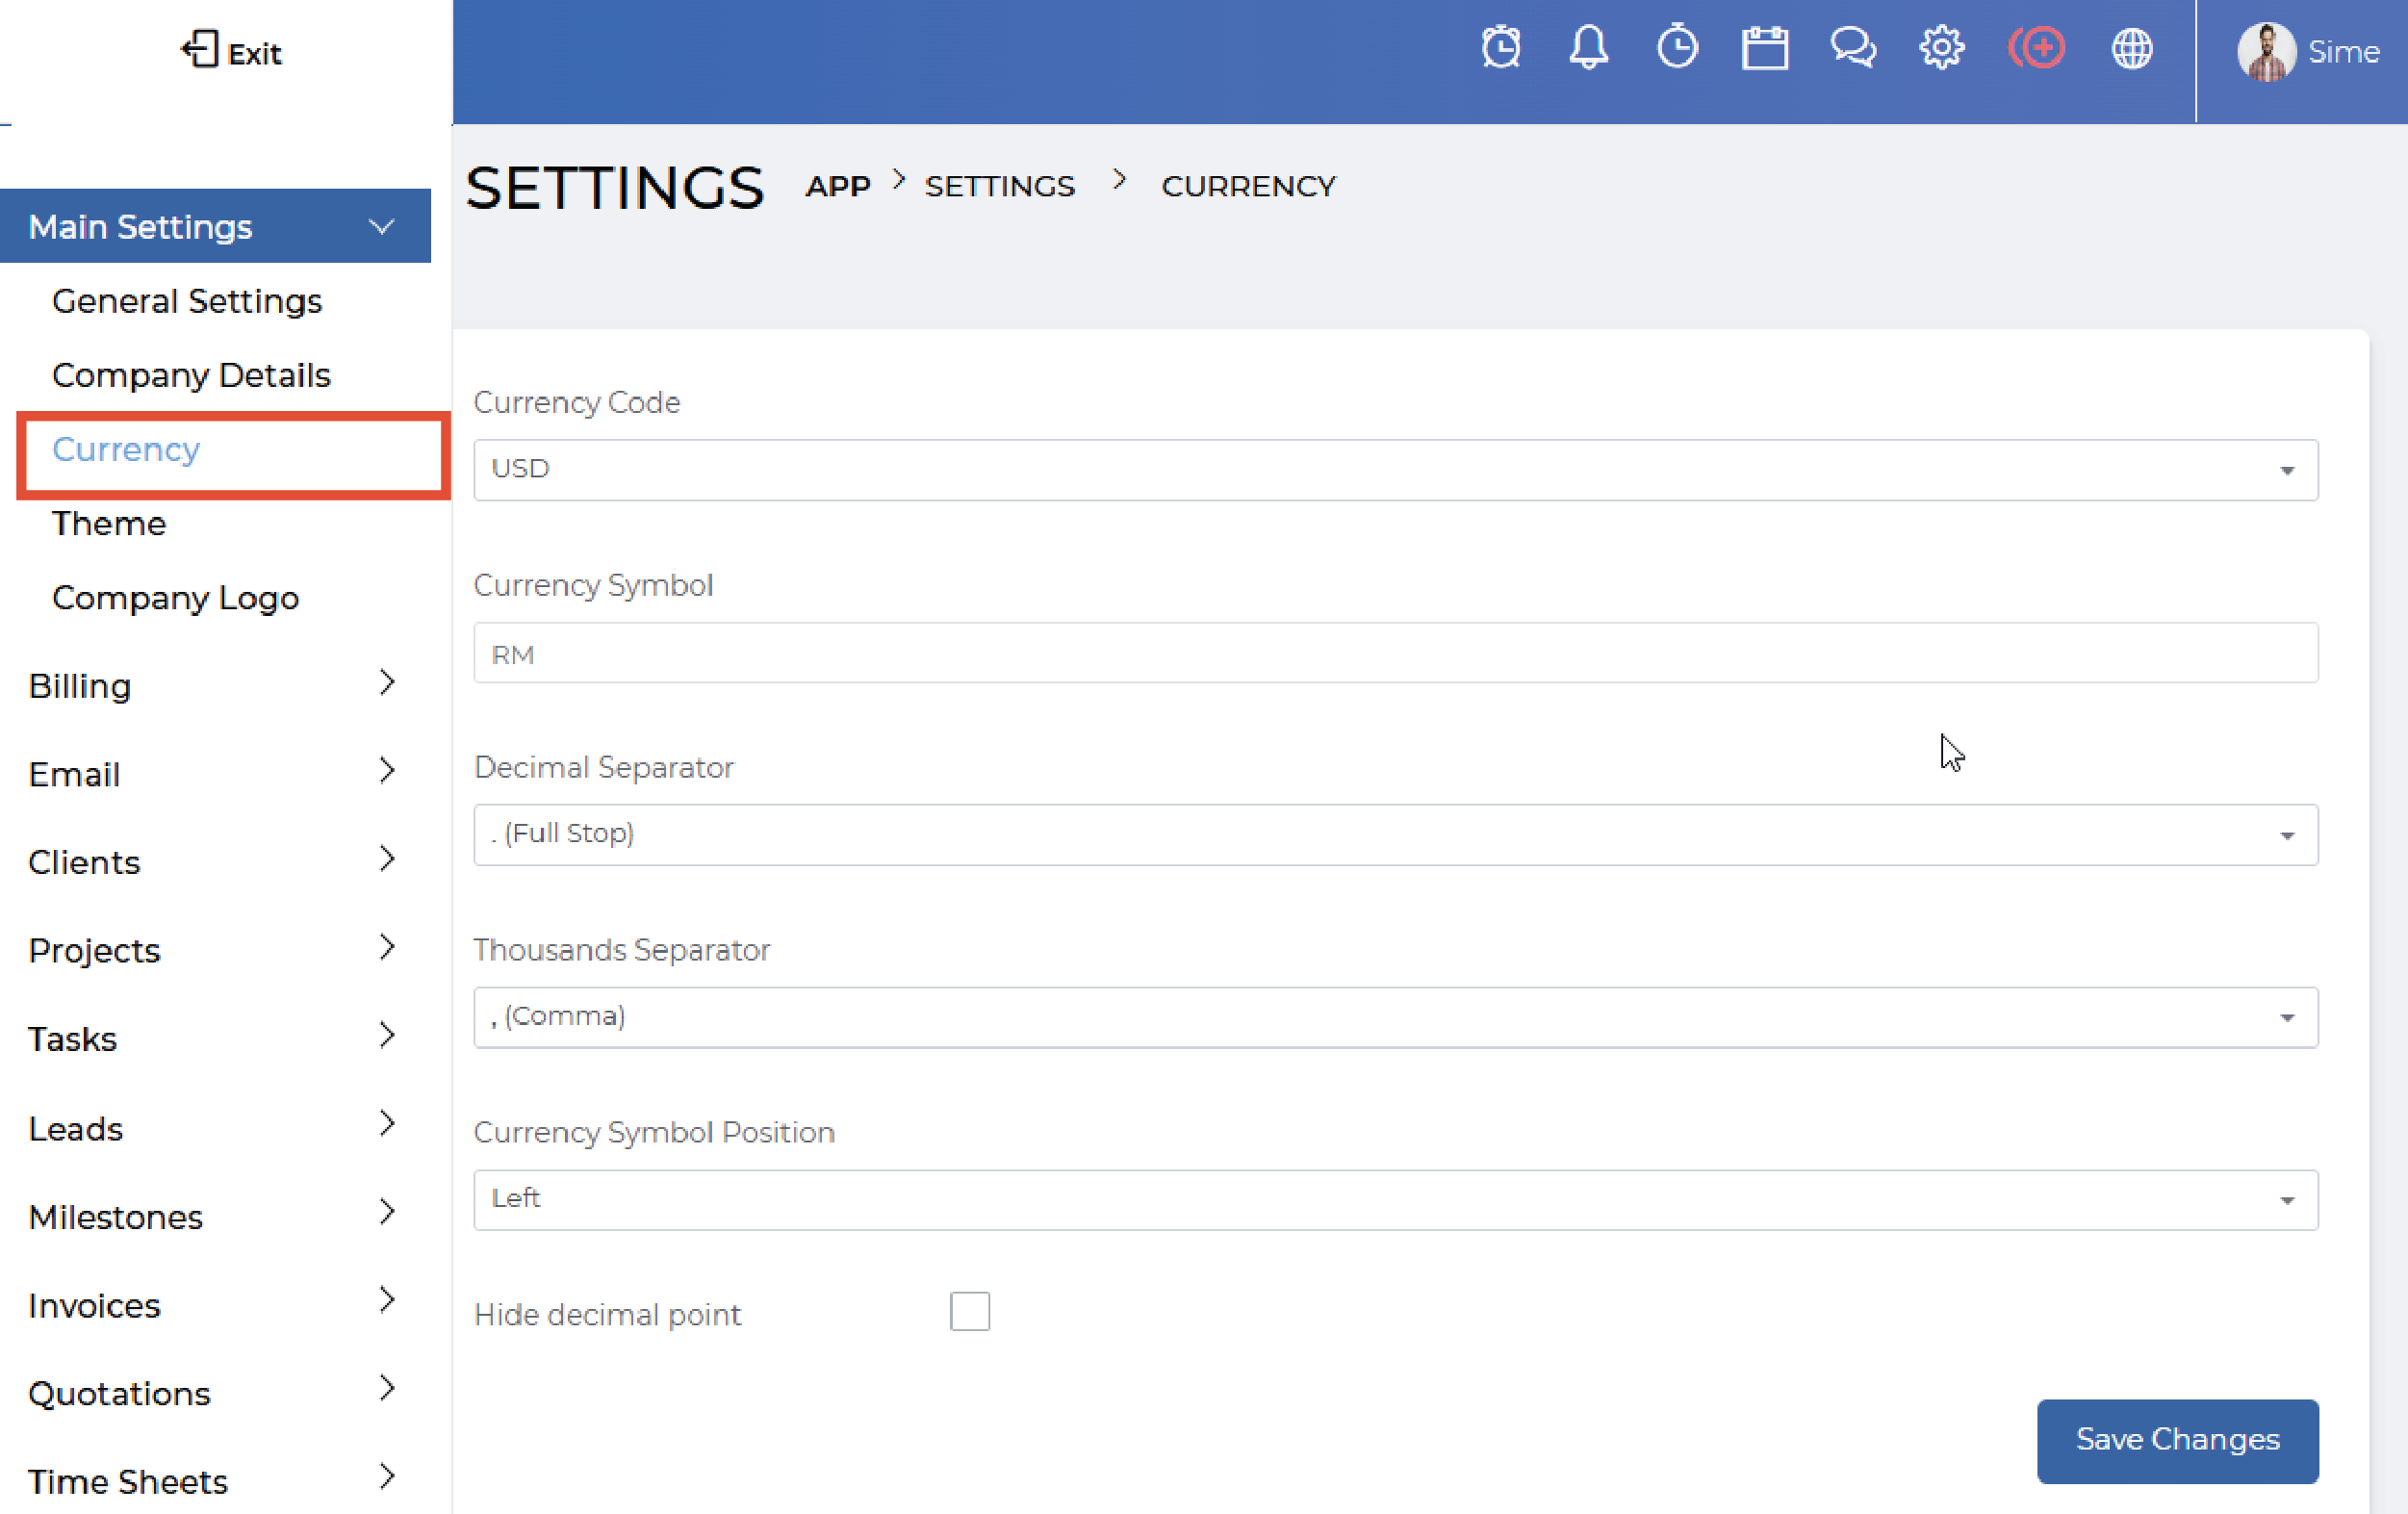Open Theme settings
The image size is (2408, 1514).
pos(109,523)
